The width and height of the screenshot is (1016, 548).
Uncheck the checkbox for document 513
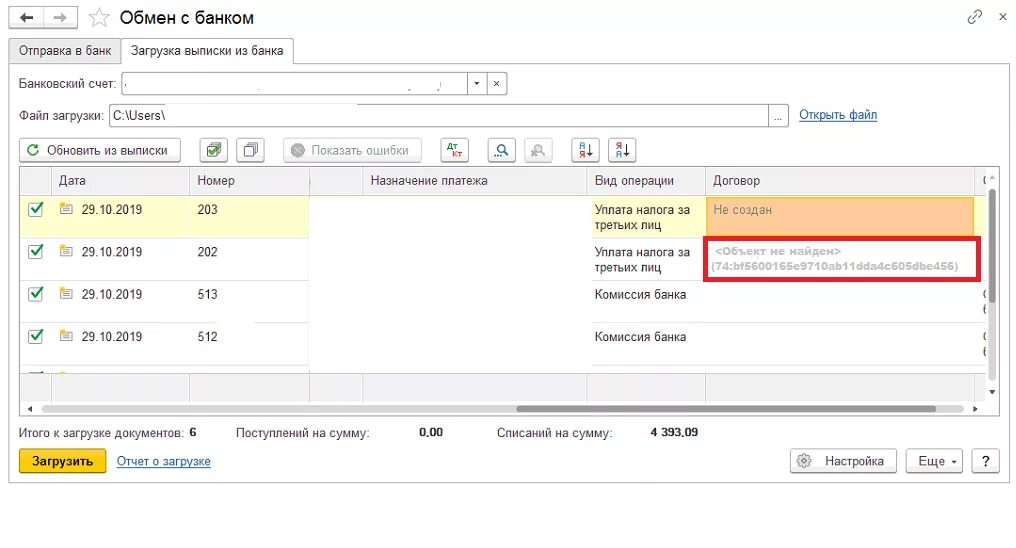coord(36,293)
